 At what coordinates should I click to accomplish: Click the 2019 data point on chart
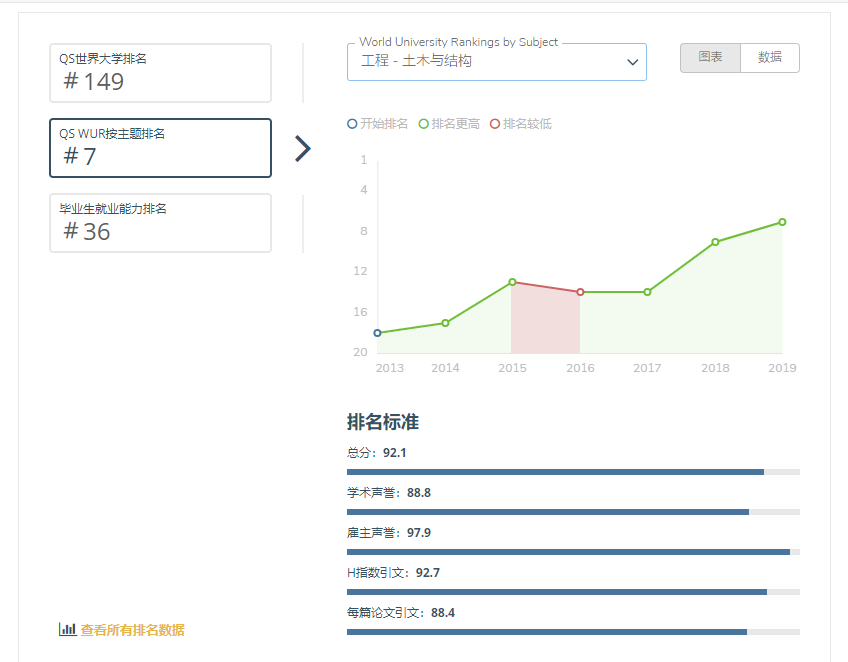[782, 222]
